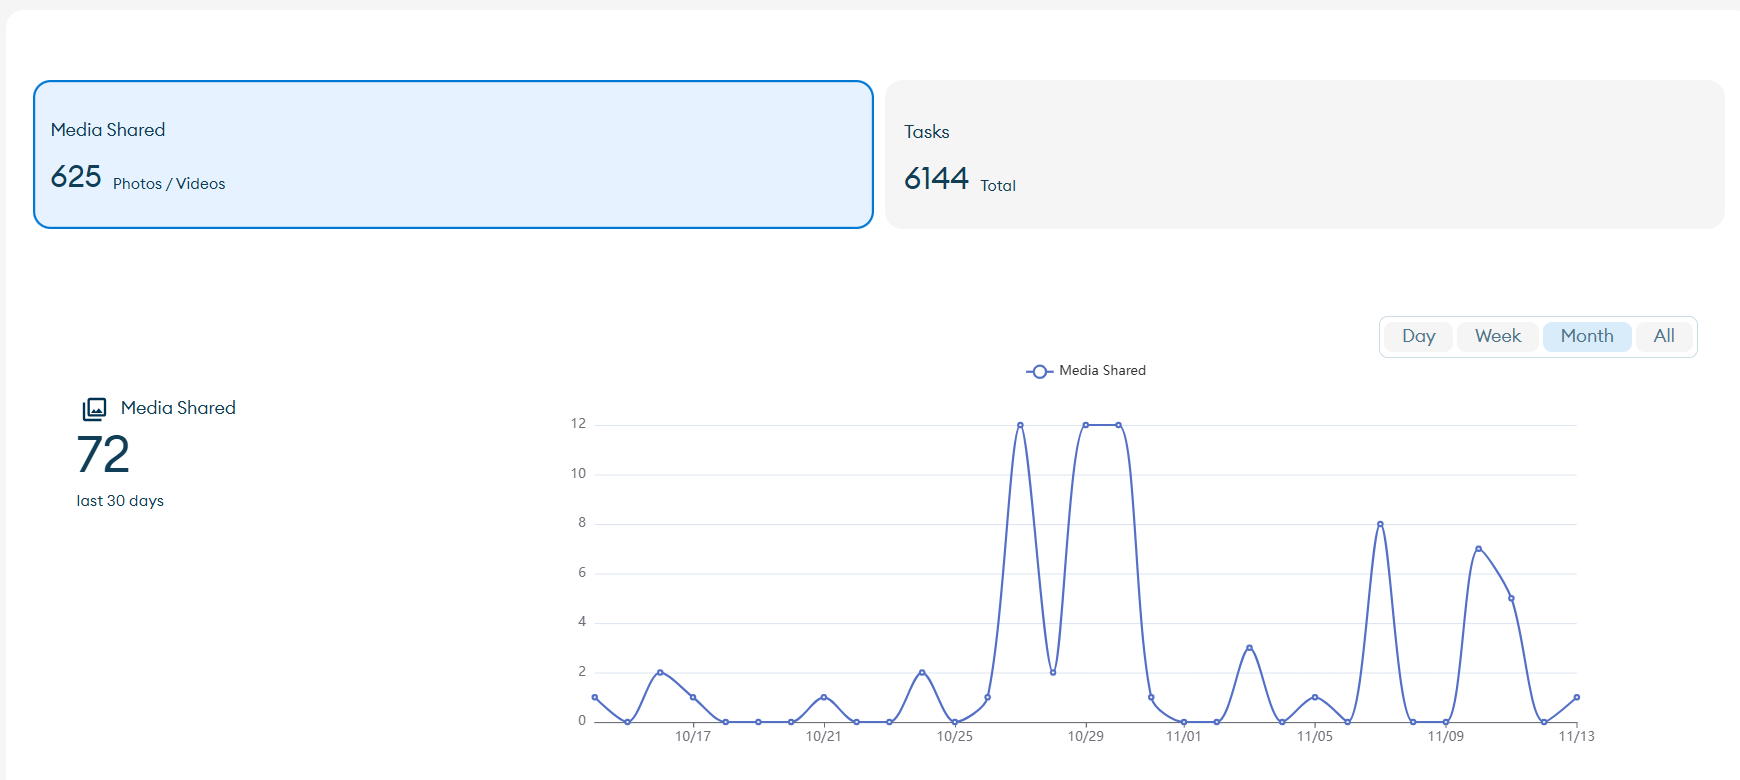The height and width of the screenshot is (780, 1740).
Task: Click the legend's circle marker icon
Action: (1039, 371)
